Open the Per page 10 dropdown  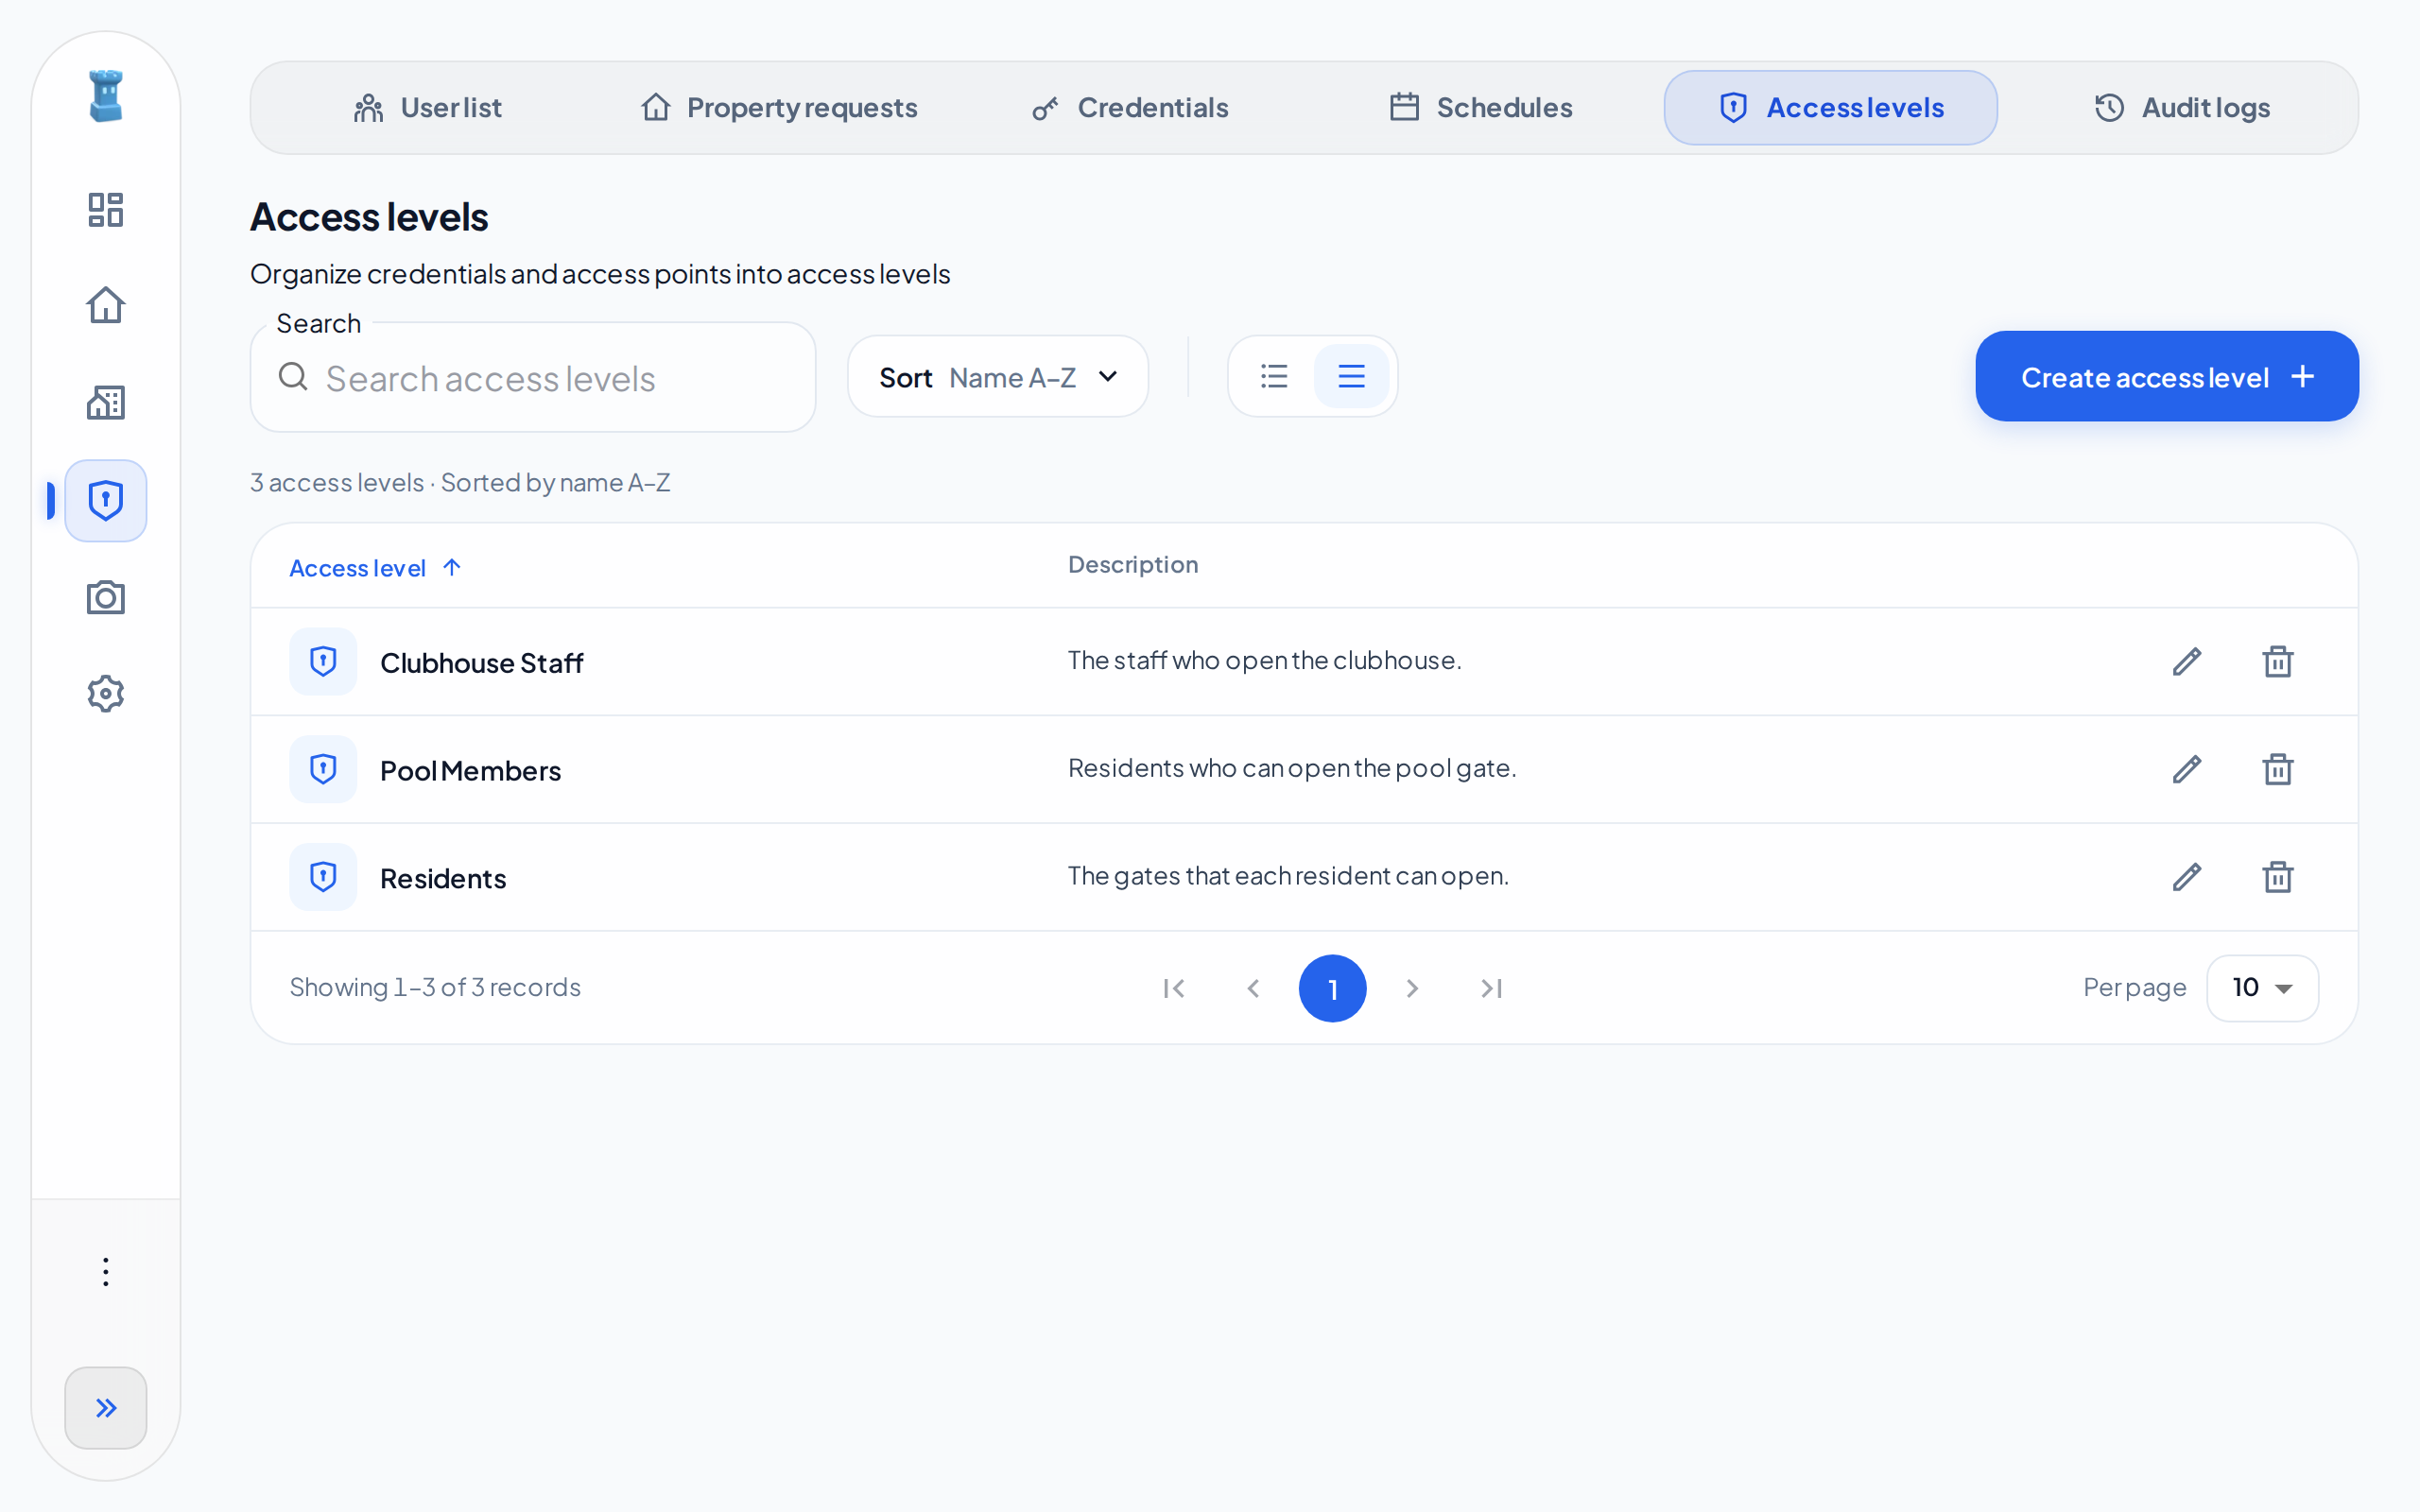click(x=2262, y=988)
